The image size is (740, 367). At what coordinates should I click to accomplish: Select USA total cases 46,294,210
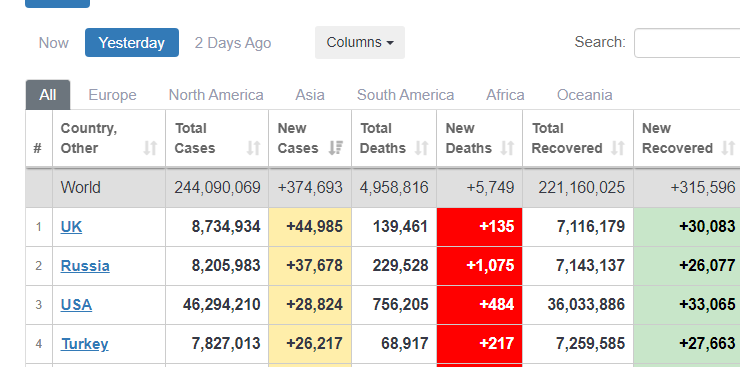click(222, 305)
